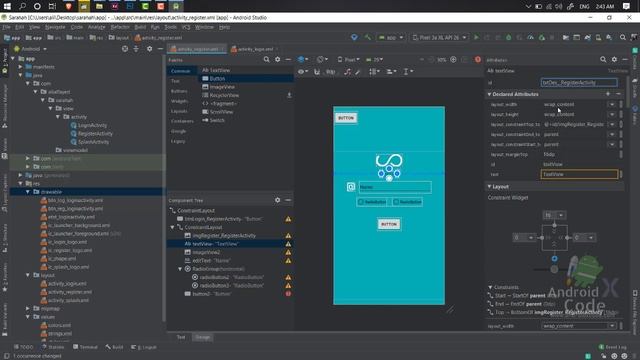Open Attributes panel settings gear

coord(614,60)
